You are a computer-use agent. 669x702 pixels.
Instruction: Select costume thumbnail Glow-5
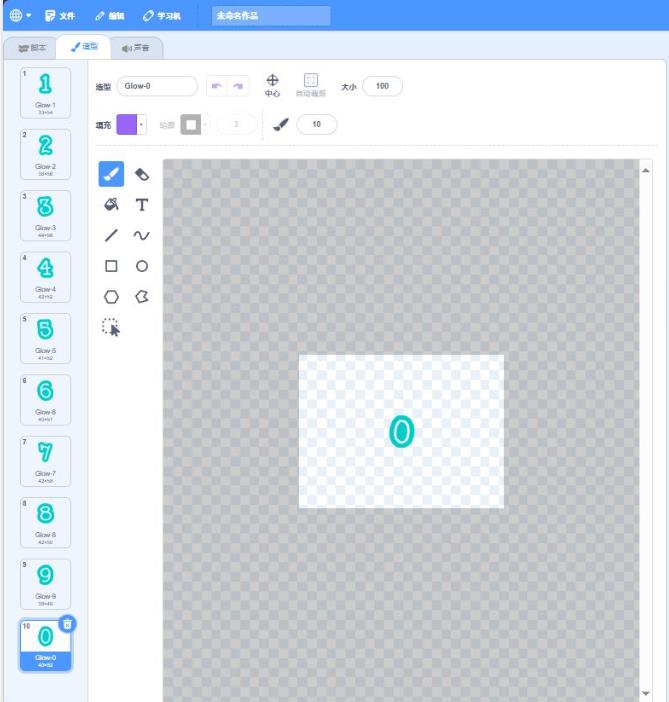point(45,338)
